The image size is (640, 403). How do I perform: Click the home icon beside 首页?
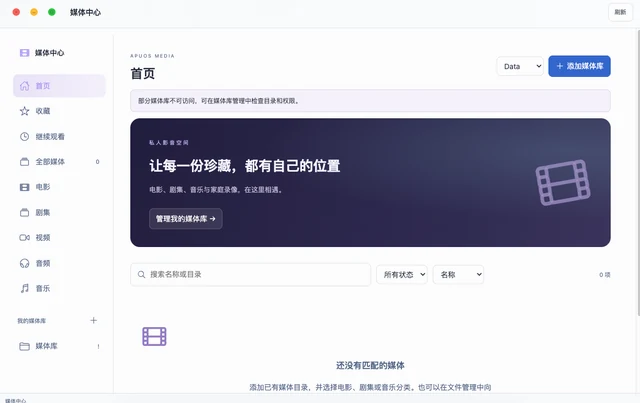coord(24,86)
